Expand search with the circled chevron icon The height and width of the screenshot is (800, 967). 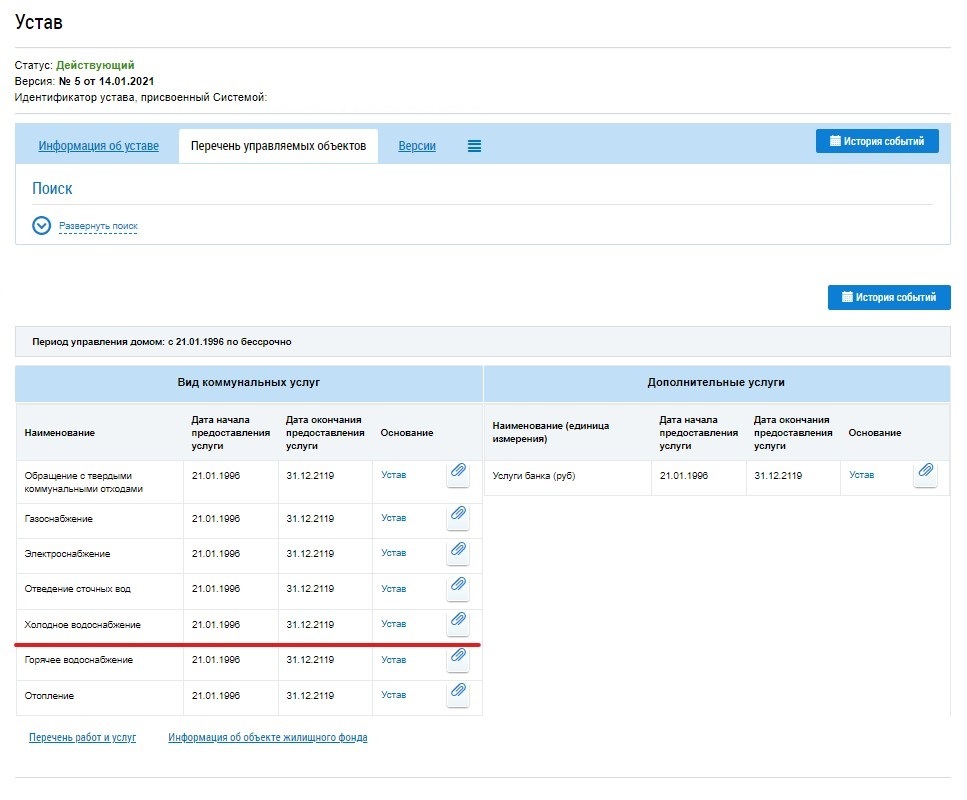[x=41, y=226]
